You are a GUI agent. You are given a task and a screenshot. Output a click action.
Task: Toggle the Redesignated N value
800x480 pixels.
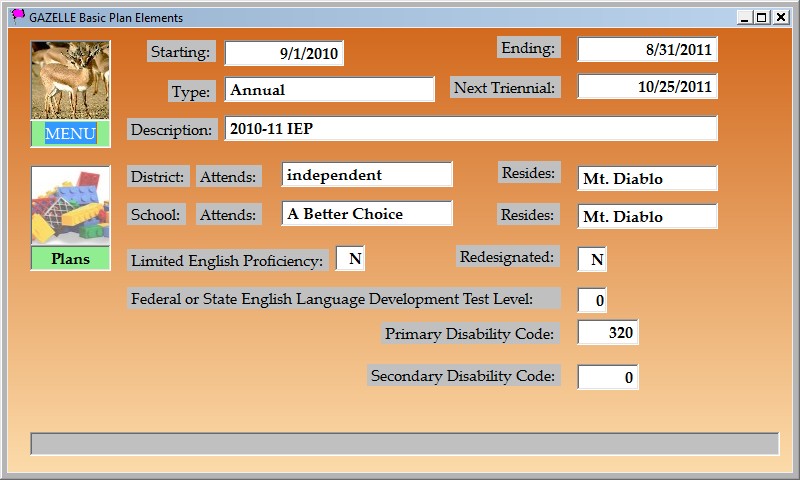pos(592,260)
